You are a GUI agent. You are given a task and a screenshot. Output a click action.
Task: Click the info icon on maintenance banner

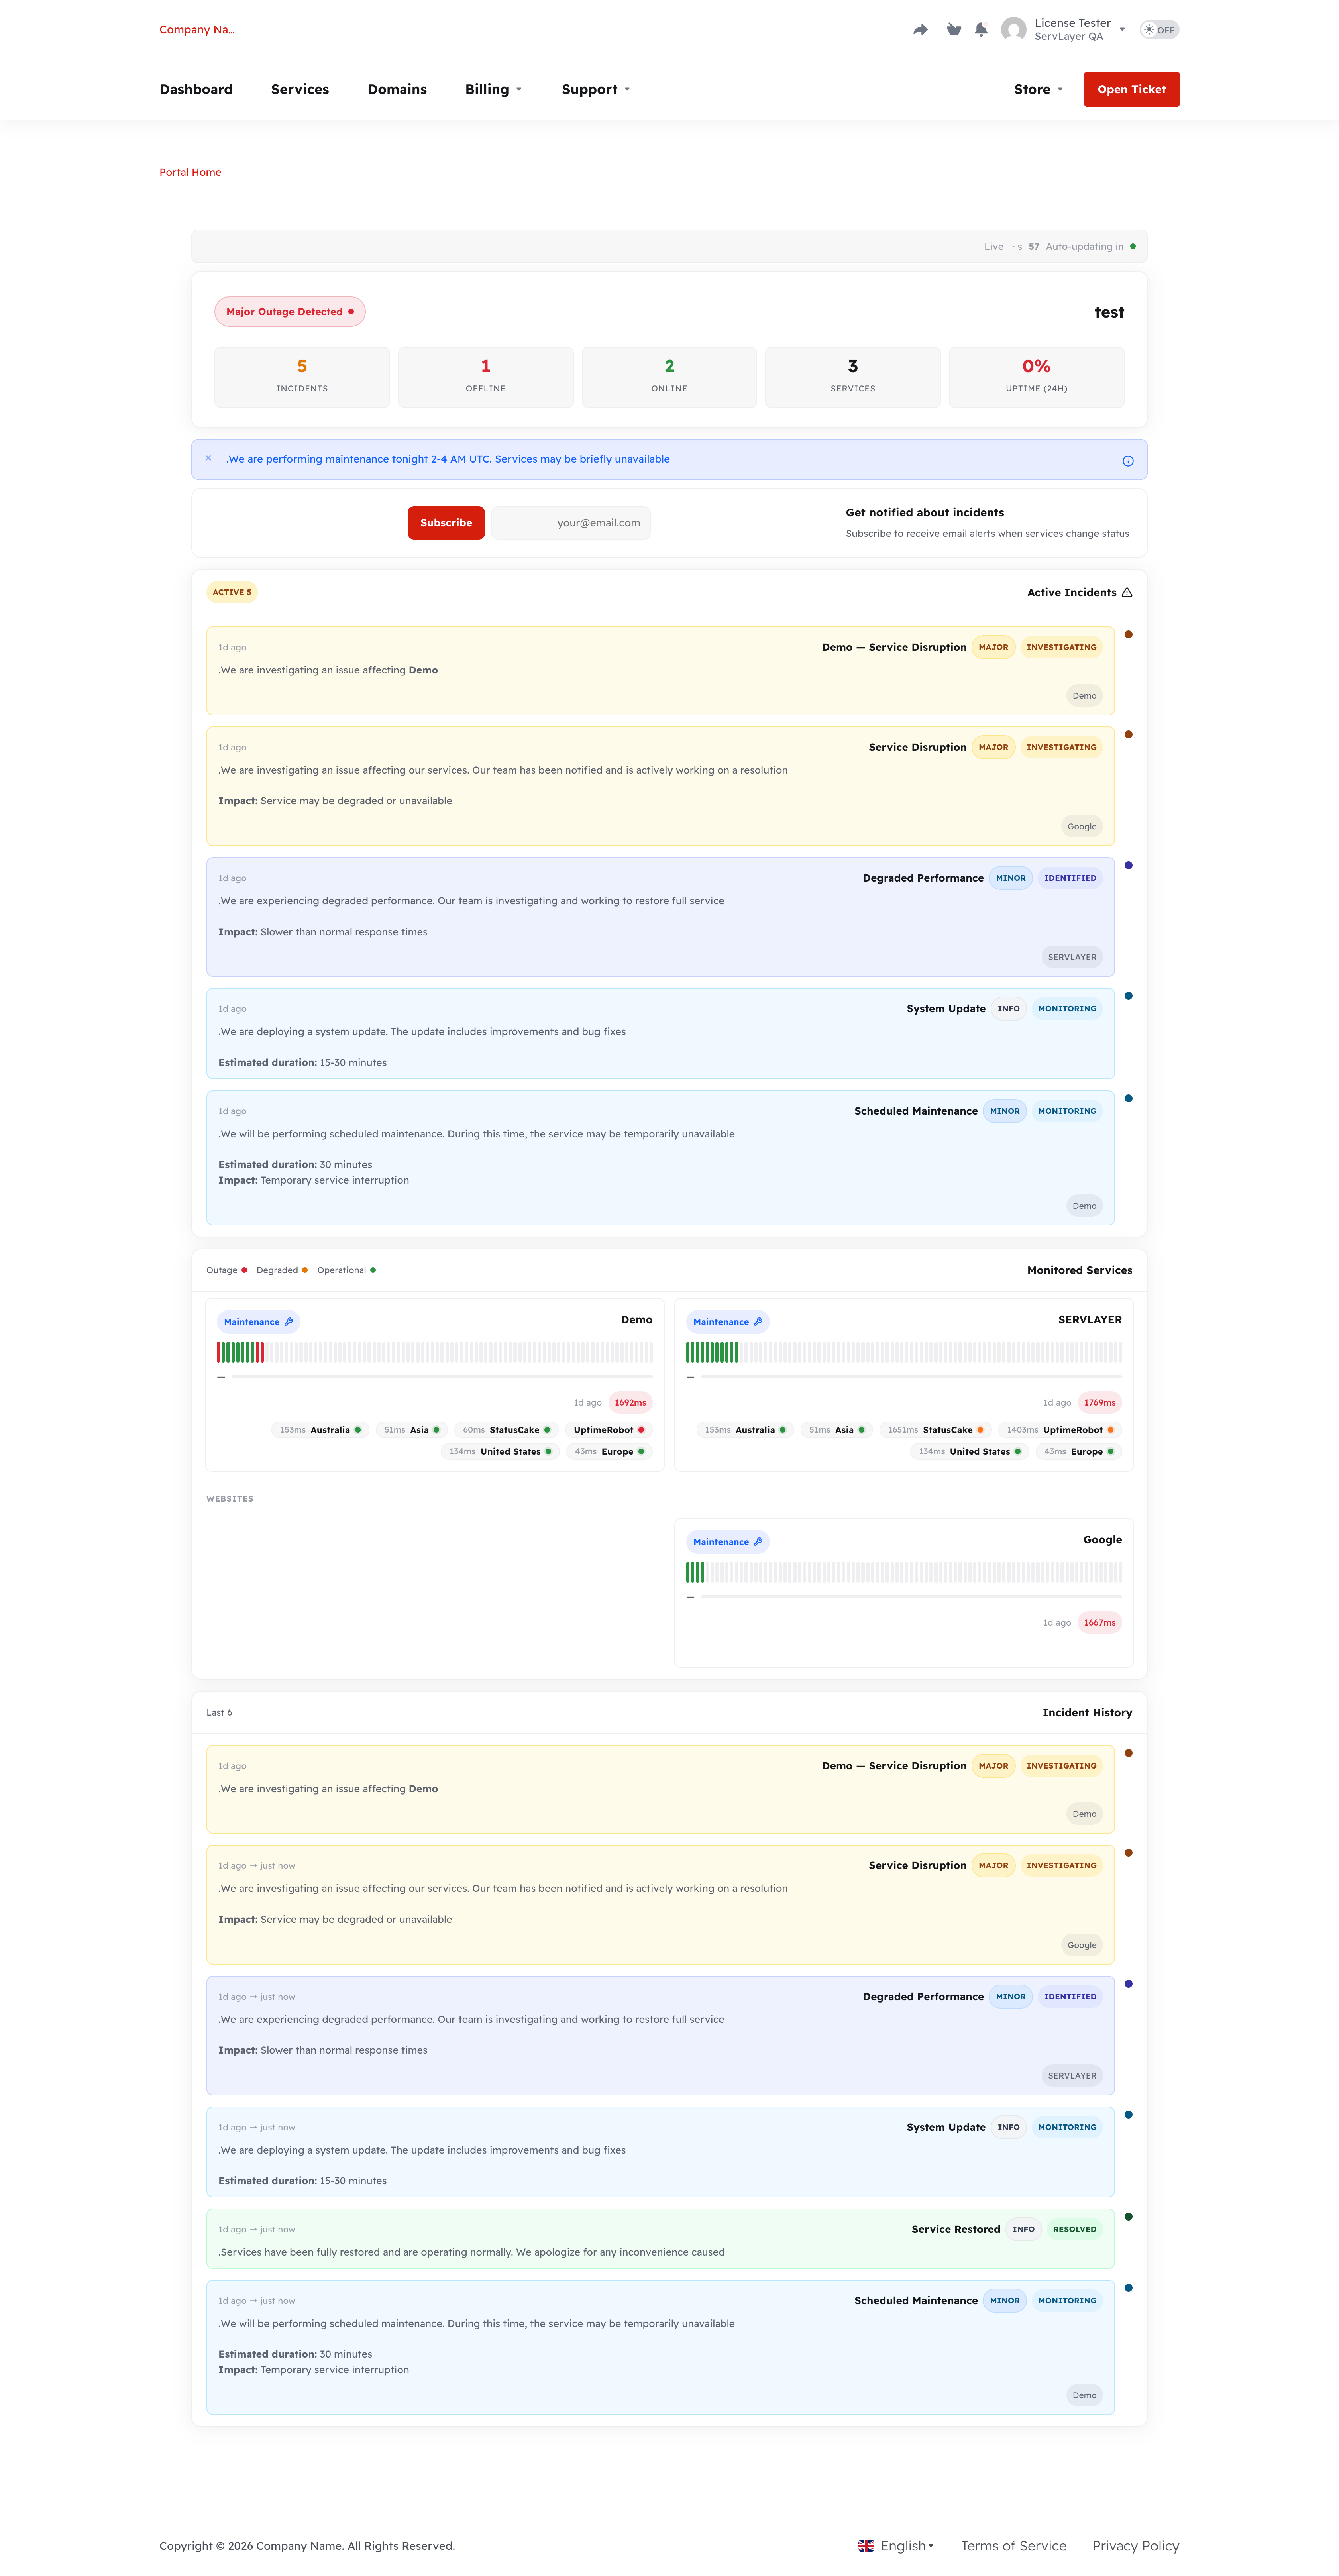1128,461
